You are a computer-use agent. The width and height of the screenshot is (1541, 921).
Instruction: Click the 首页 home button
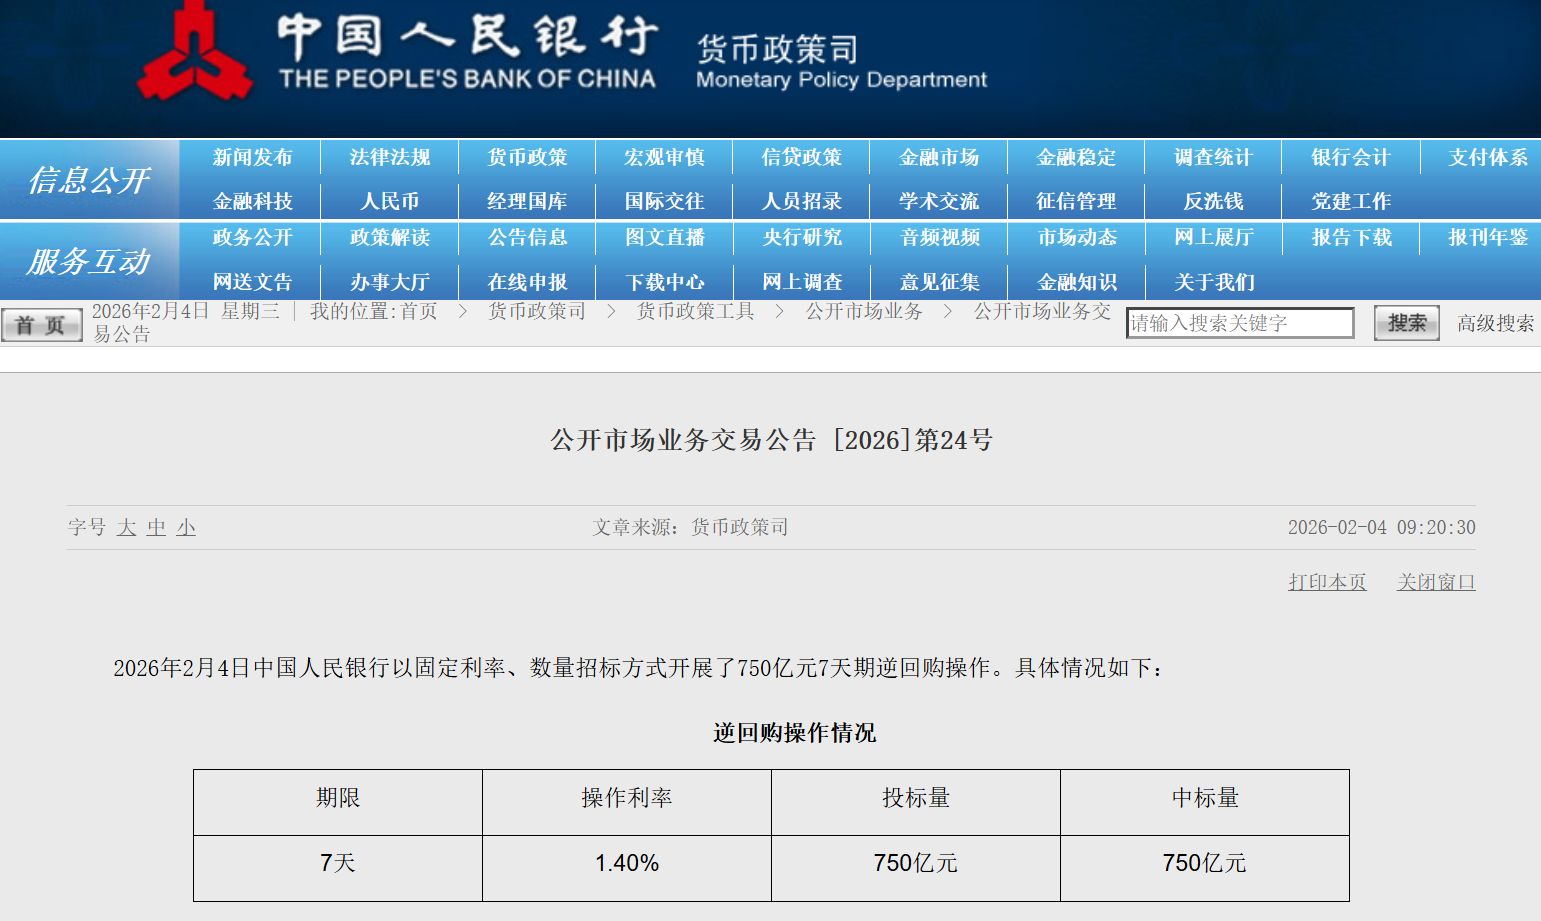tap(41, 325)
